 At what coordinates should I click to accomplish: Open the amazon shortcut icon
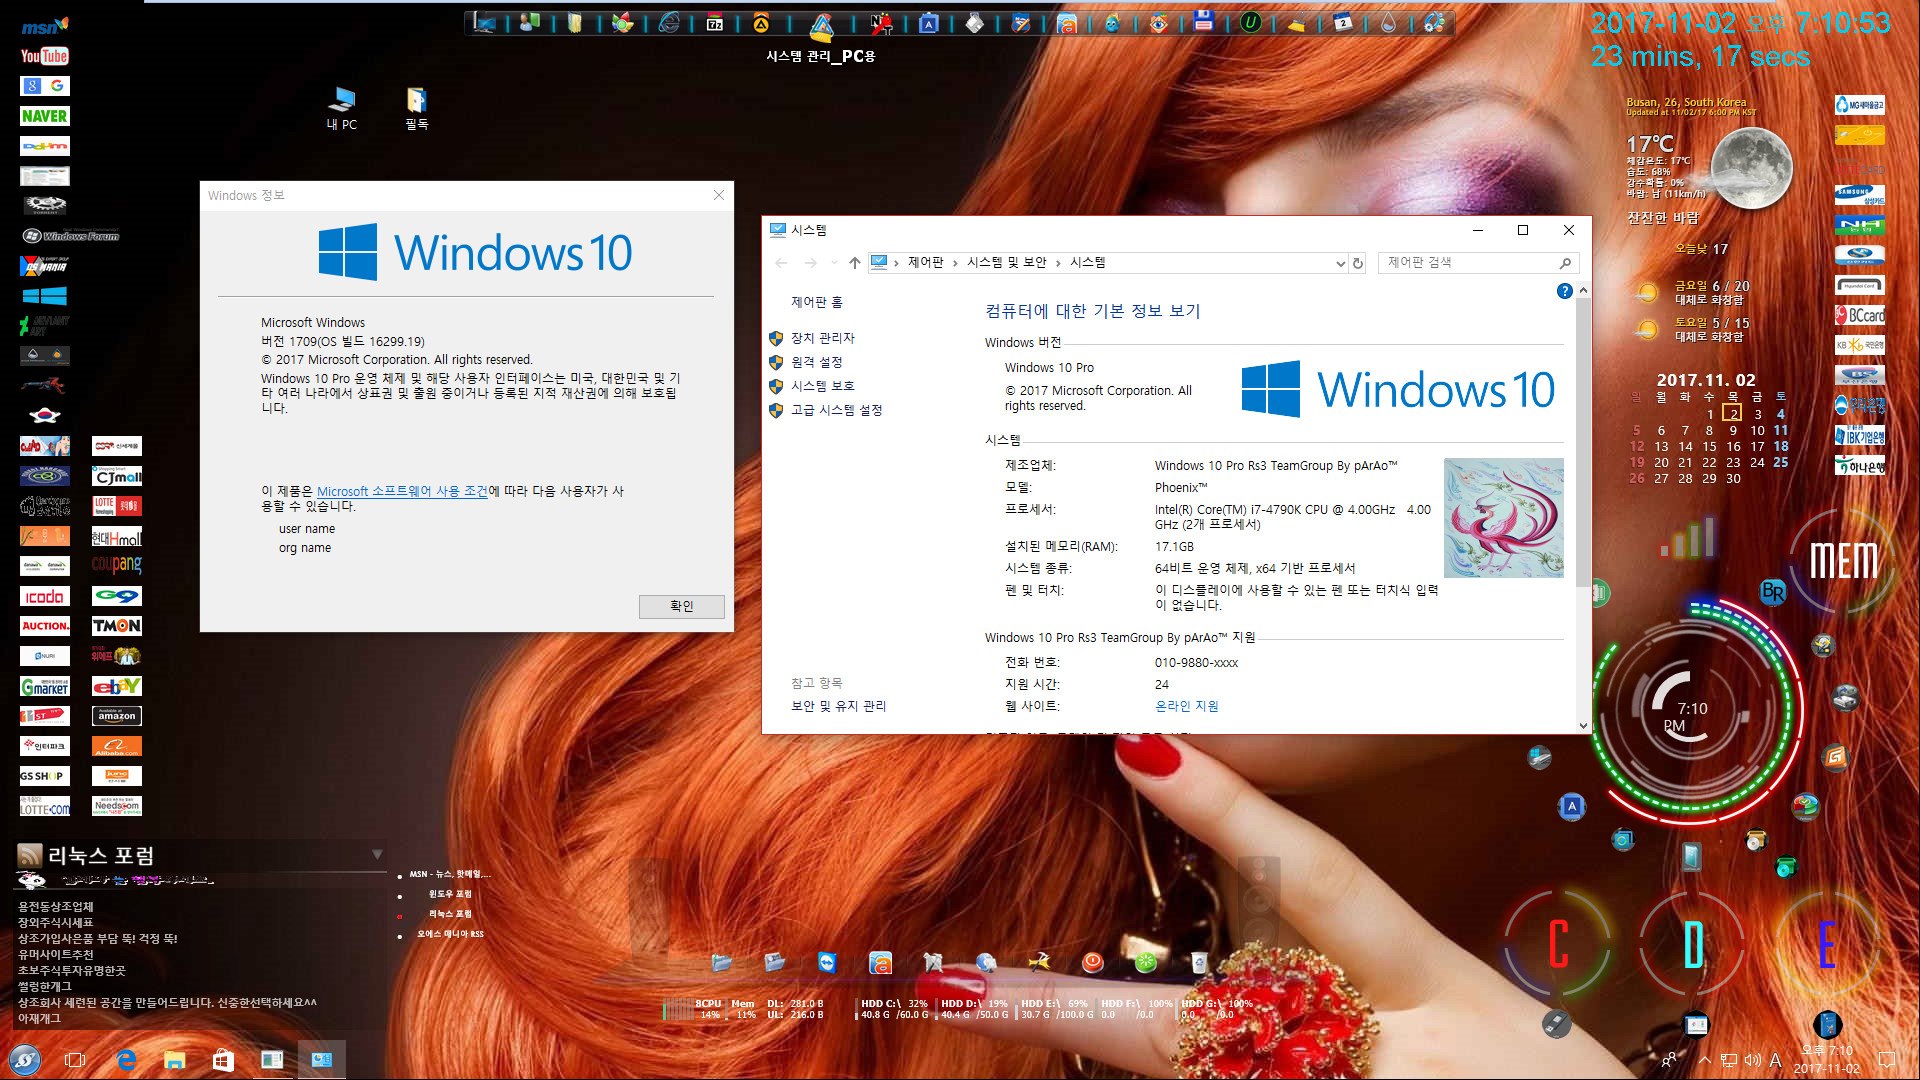point(116,716)
